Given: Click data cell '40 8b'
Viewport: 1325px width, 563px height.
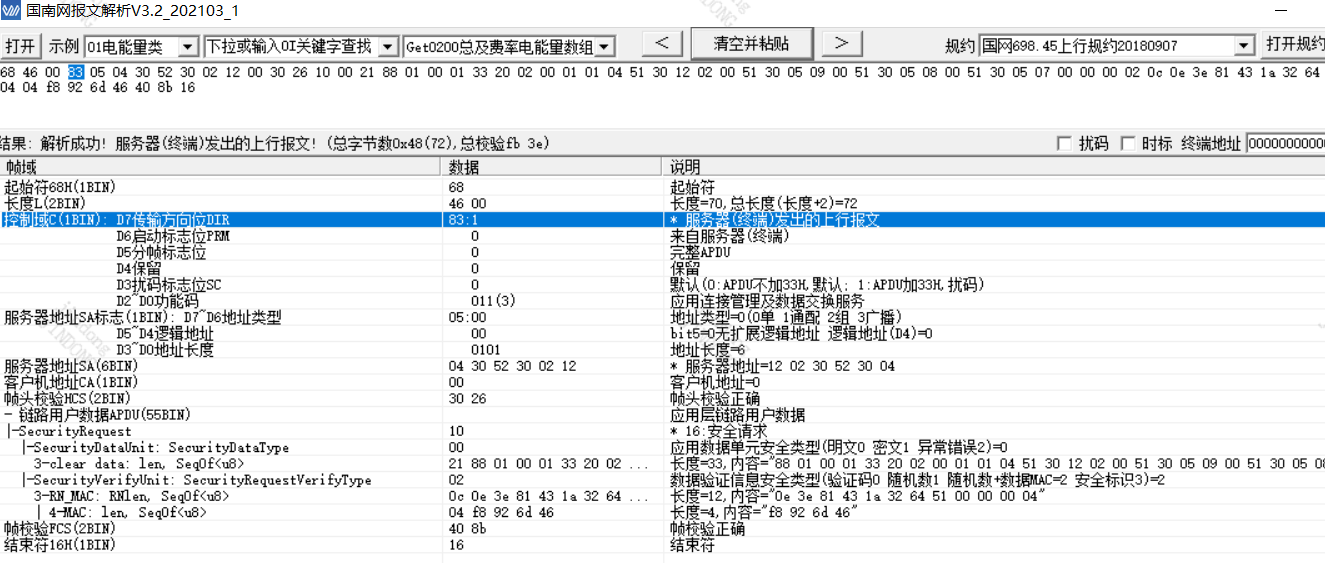Looking at the screenshot, I should [x=468, y=528].
